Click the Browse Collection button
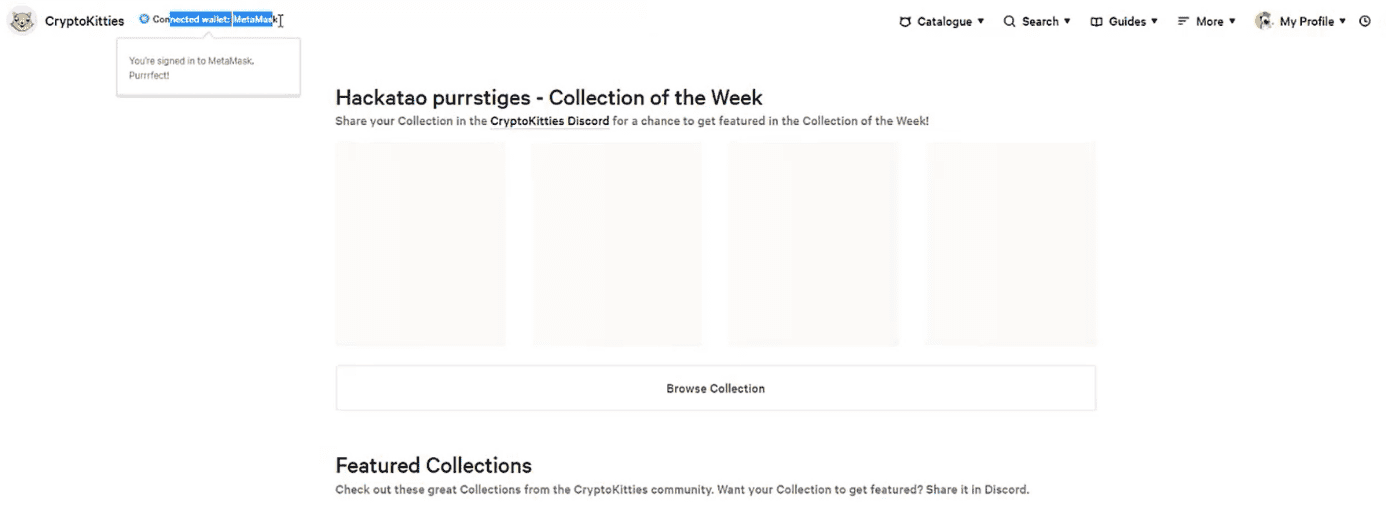1386x519 pixels. tap(716, 388)
